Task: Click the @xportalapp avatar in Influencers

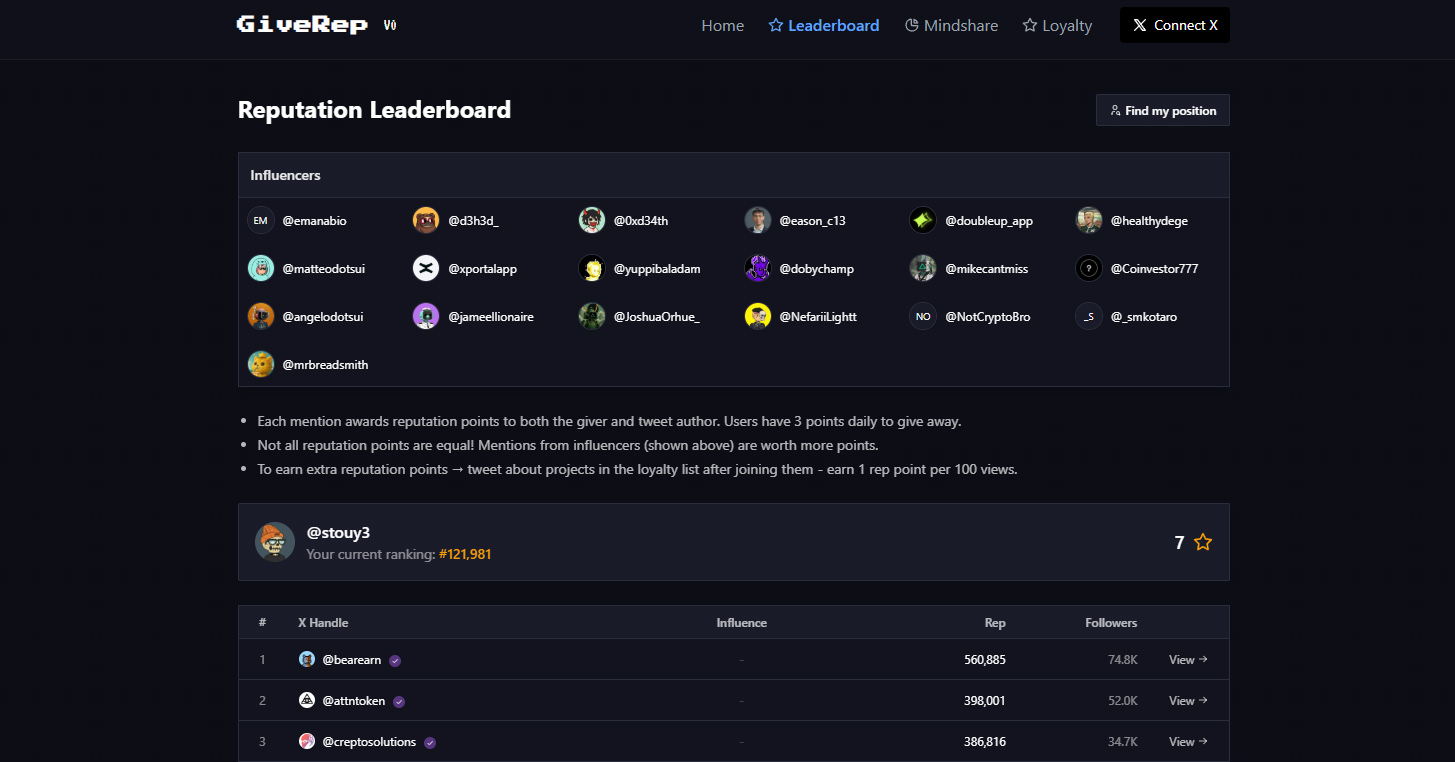Action: [x=426, y=268]
